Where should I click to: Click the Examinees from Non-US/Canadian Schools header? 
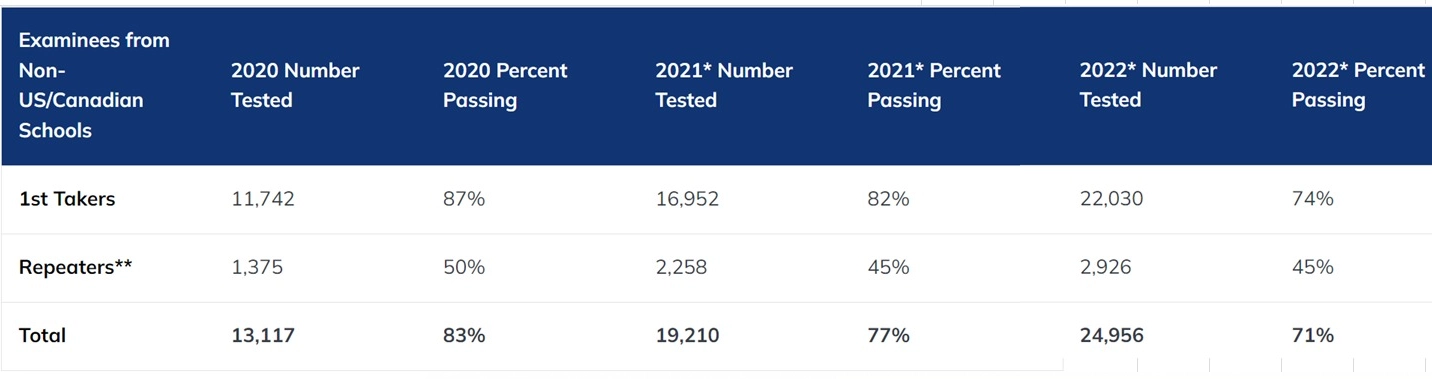pyautogui.click(x=94, y=85)
